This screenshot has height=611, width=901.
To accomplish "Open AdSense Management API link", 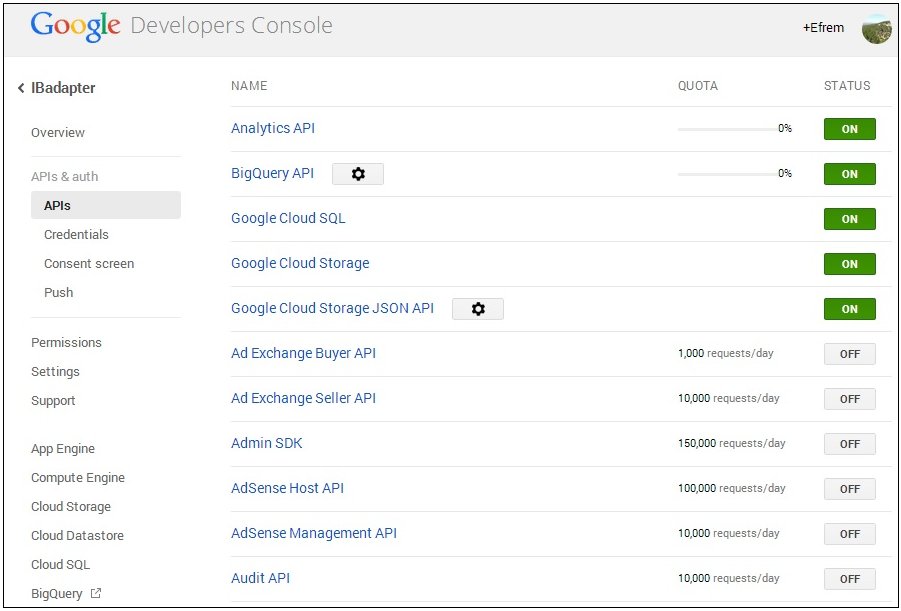I will (x=314, y=533).
